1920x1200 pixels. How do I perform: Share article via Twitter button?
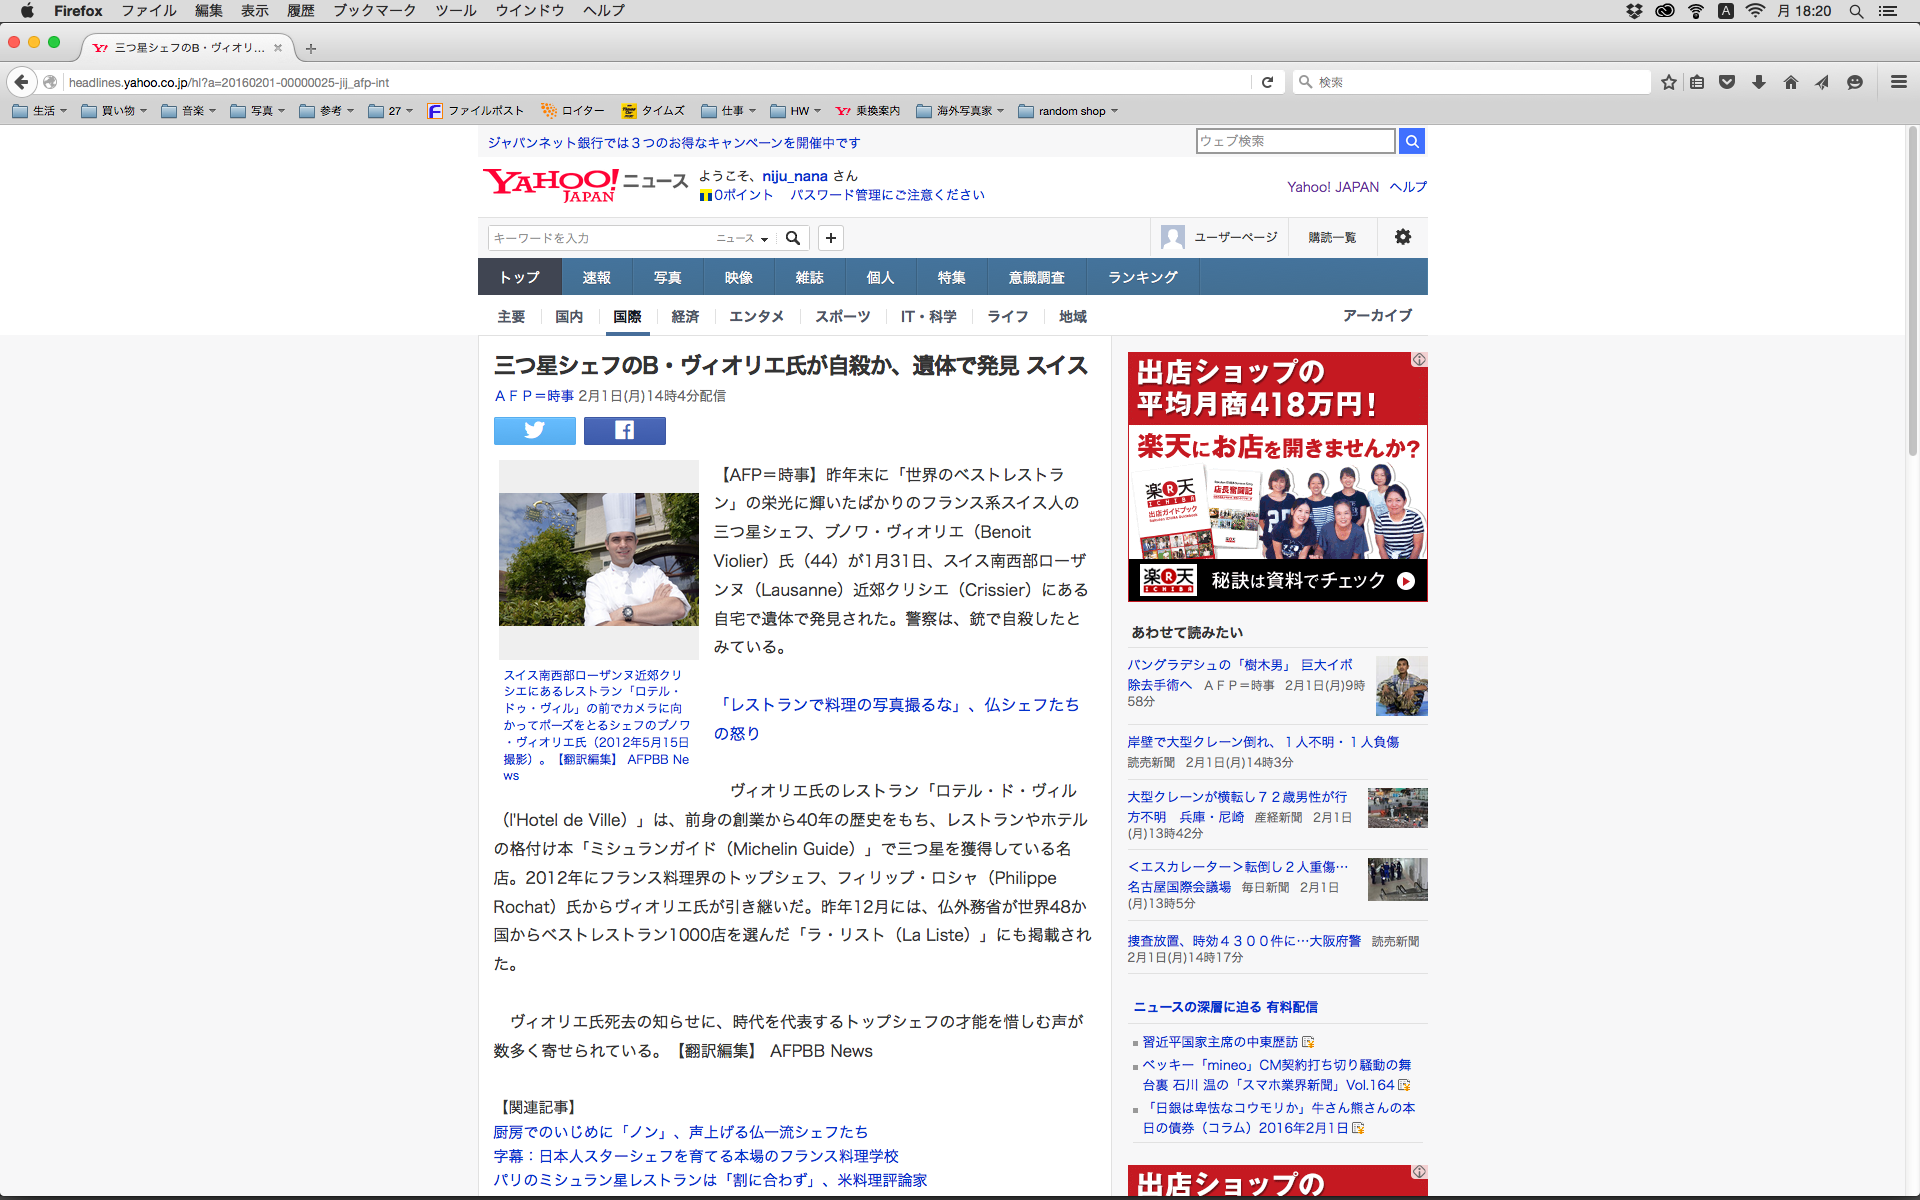[534, 431]
